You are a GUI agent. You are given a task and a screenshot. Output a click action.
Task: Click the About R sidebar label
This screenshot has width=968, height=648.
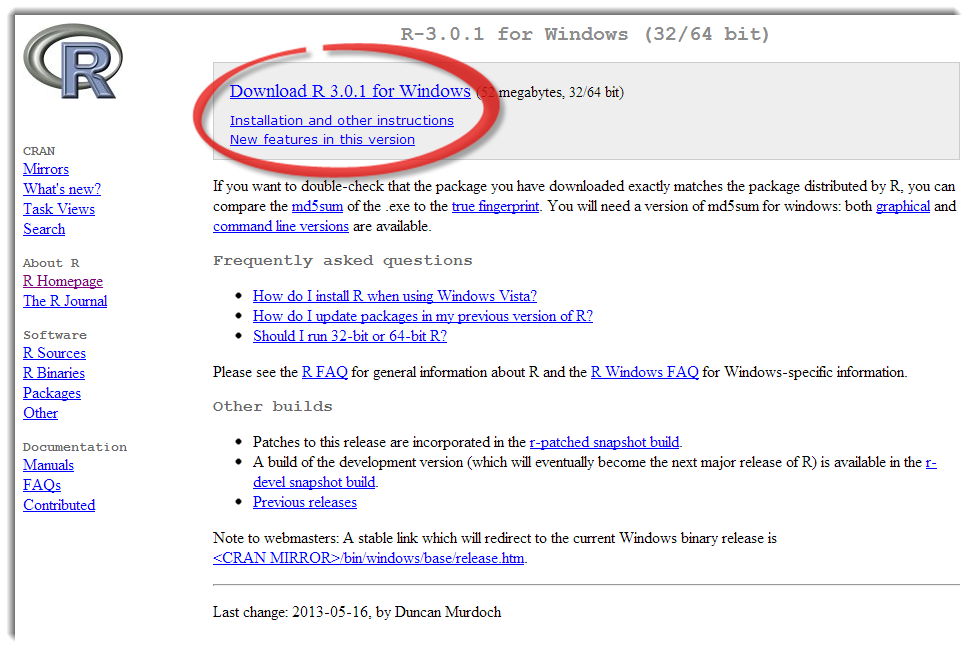pos(51,263)
